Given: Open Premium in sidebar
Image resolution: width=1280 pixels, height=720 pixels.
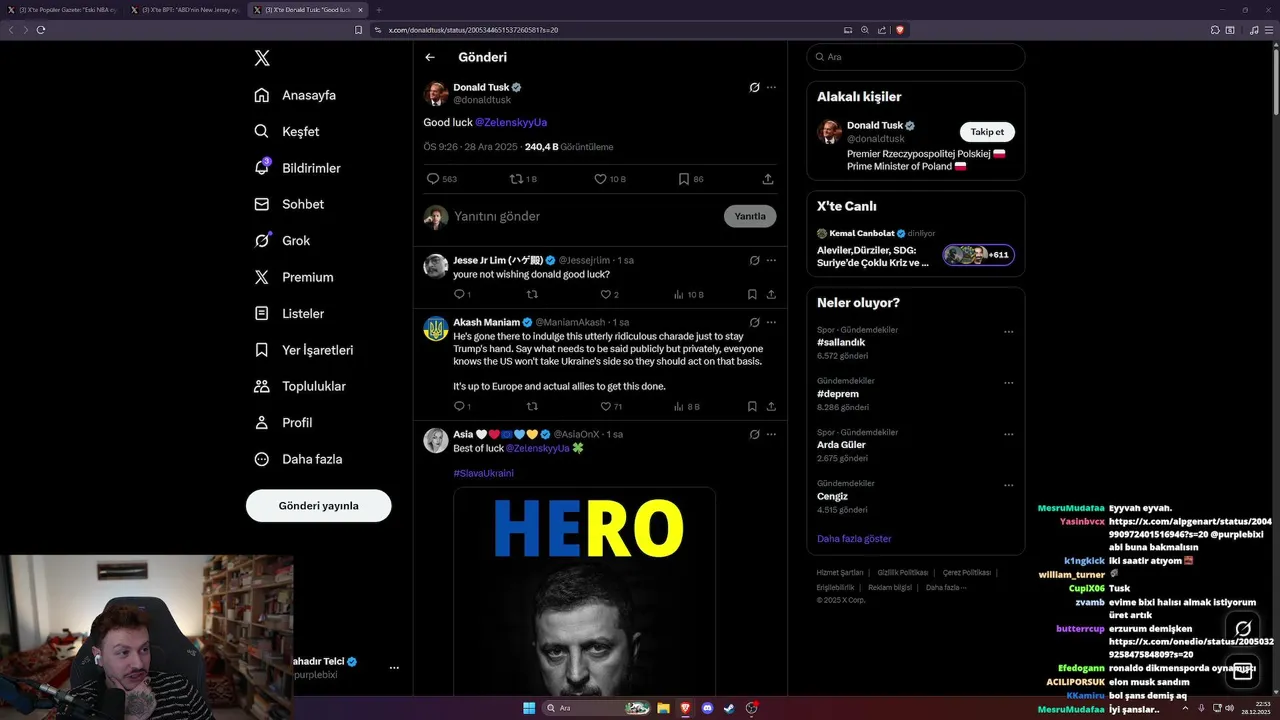Looking at the screenshot, I should point(293,277).
